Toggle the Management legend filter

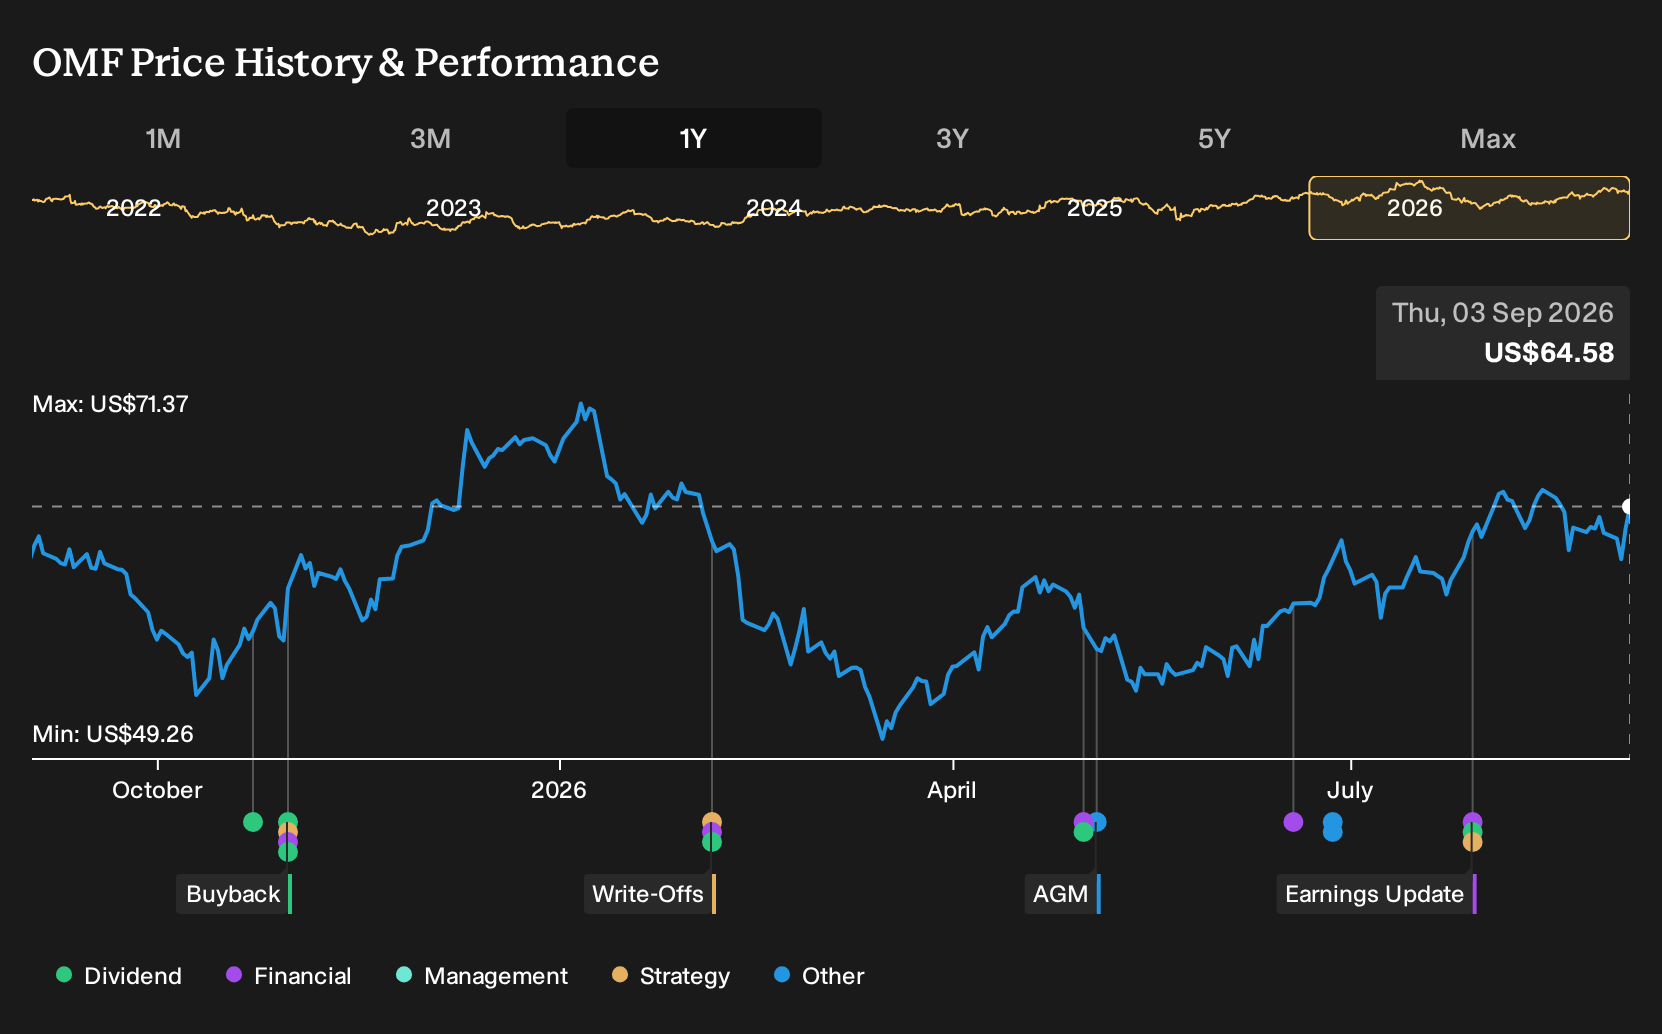482,976
